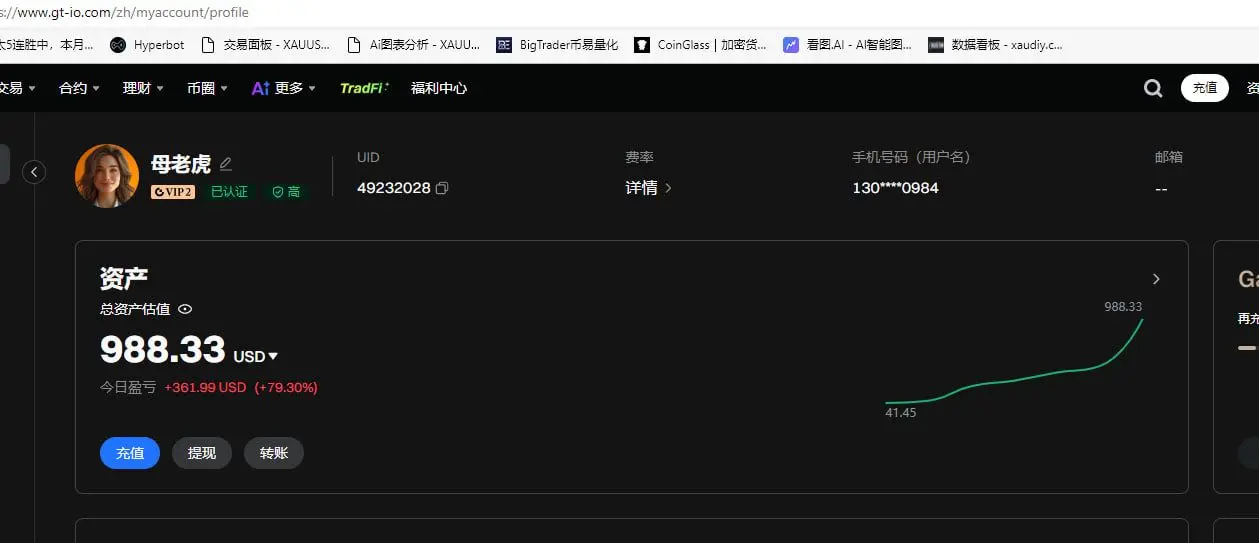Click the user avatar picture
Image resolution: width=1259 pixels, height=543 pixels.
(107, 176)
